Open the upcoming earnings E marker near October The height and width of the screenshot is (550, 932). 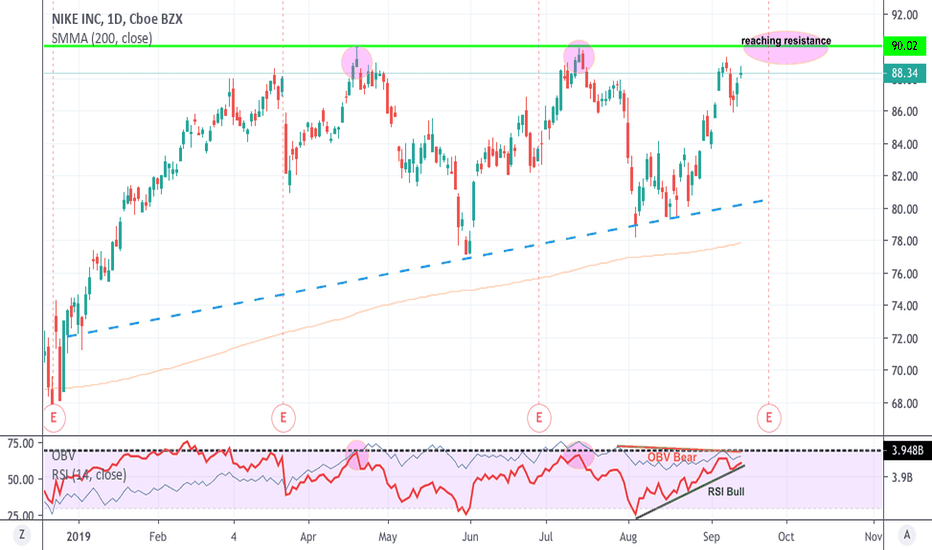pyautogui.click(x=769, y=417)
